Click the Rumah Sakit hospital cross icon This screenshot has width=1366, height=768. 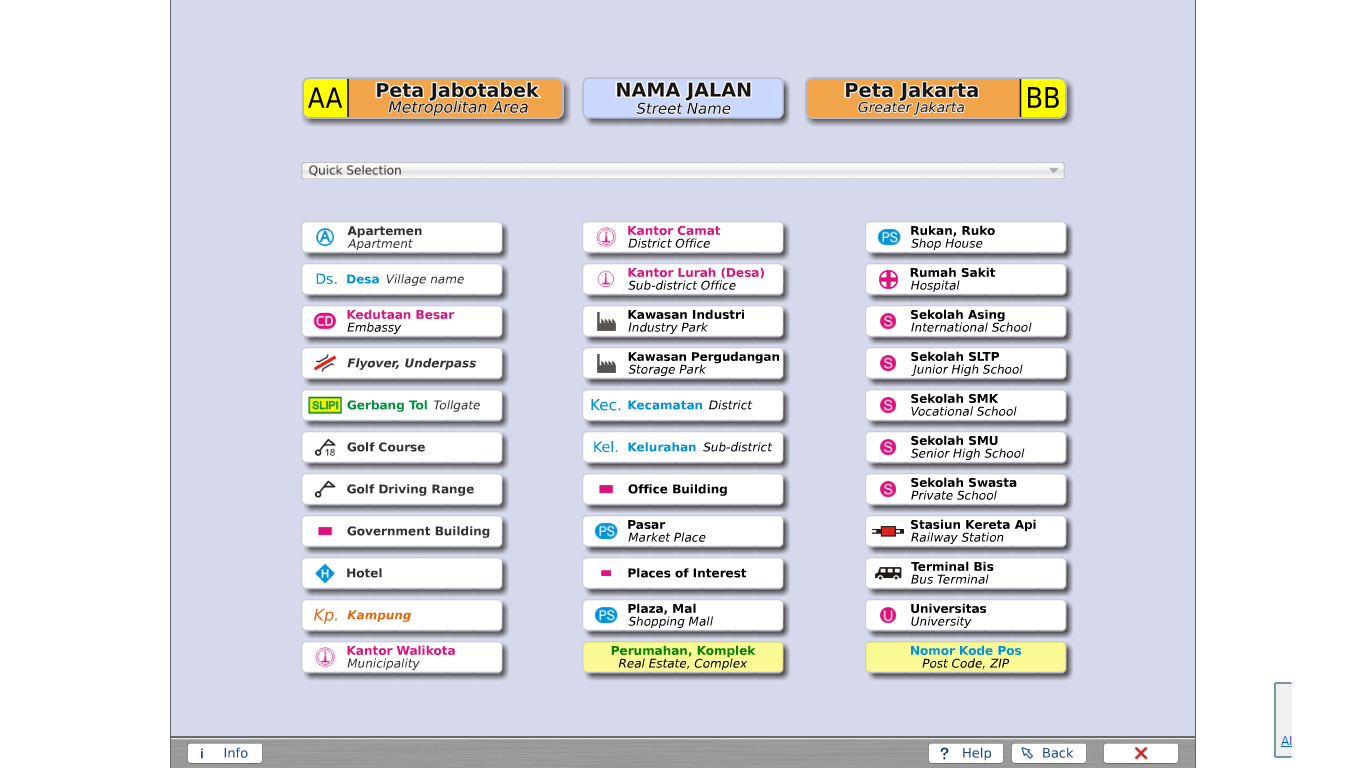pyautogui.click(x=888, y=279)
